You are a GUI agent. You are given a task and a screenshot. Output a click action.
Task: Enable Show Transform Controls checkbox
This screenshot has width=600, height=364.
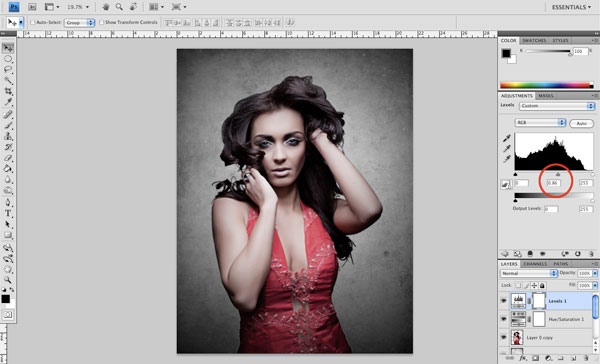point(102,23)
